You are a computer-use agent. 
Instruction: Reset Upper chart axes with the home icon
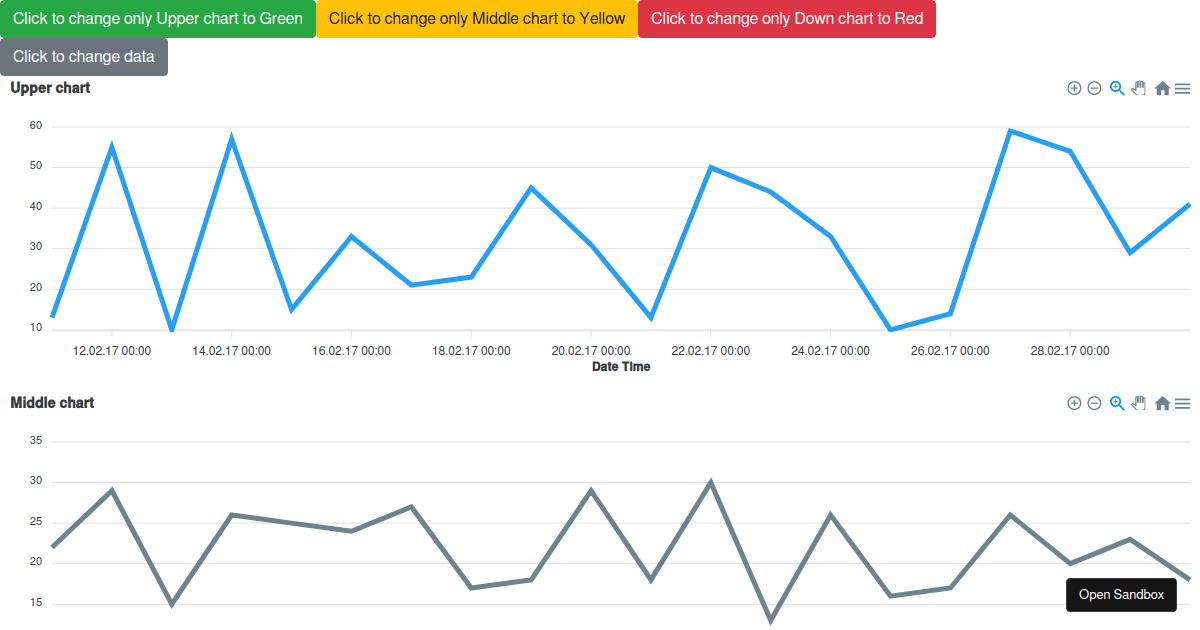(1162, 88)
